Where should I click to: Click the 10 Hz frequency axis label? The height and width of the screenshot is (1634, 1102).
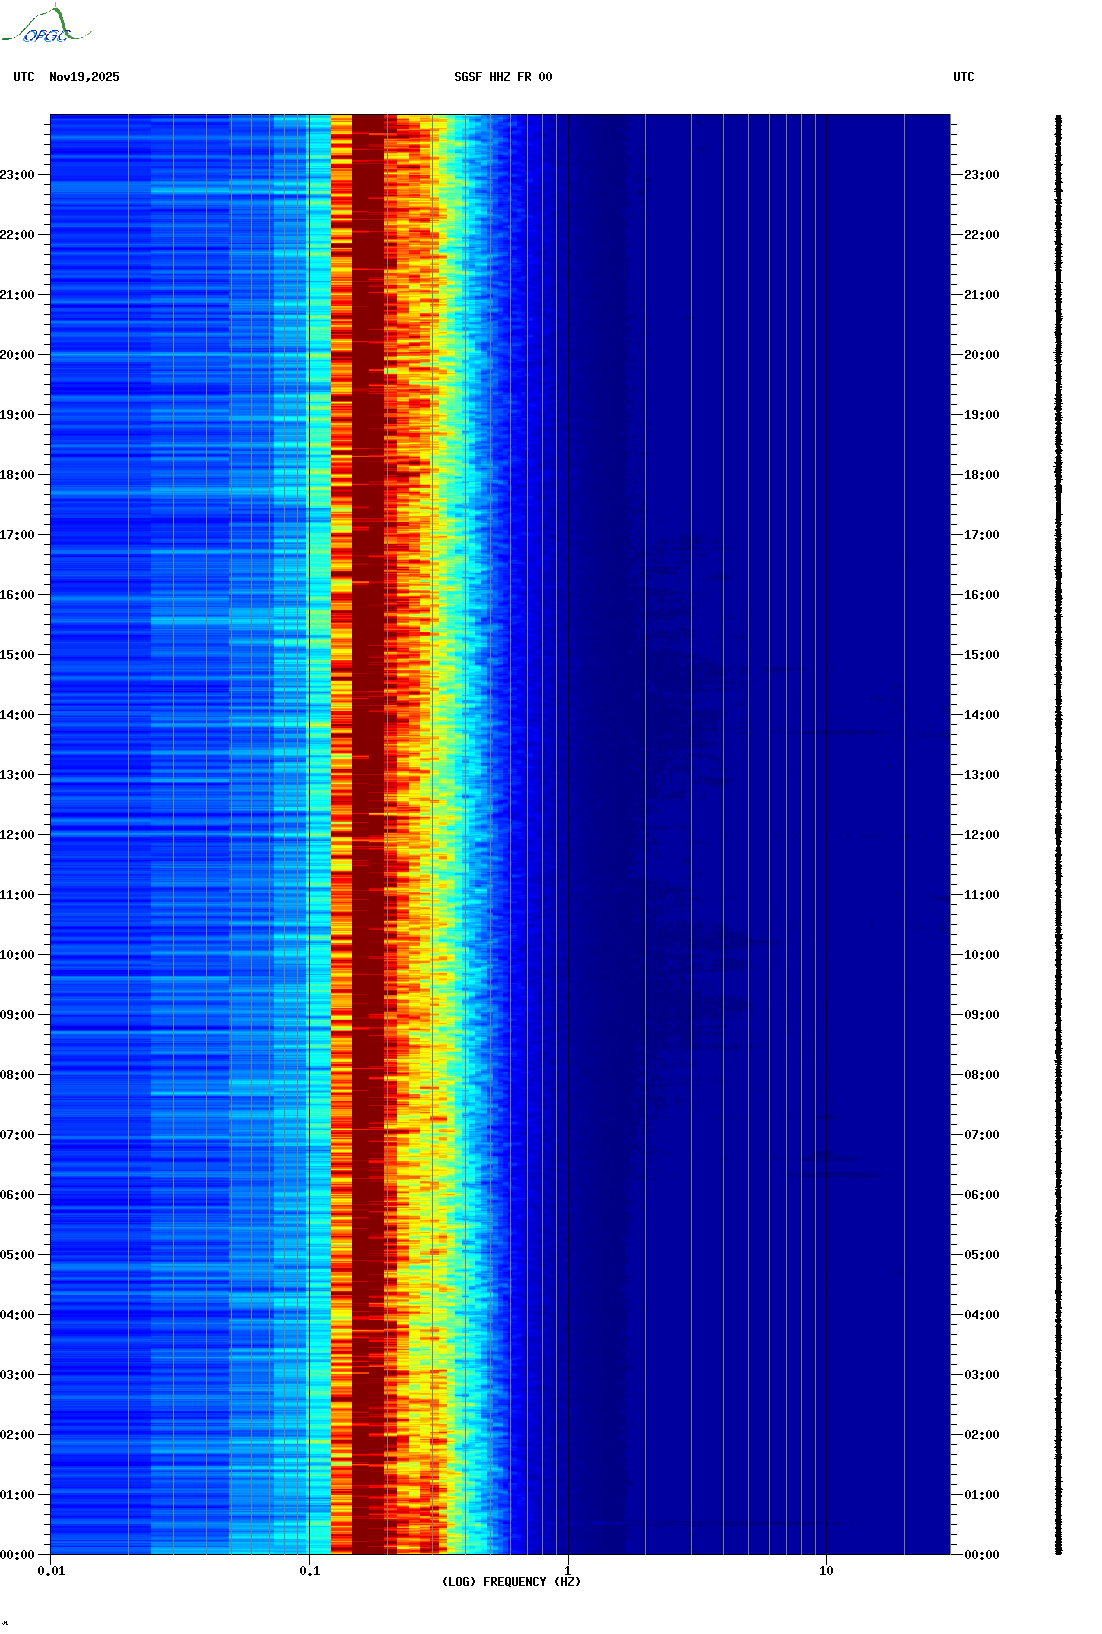click(826, 1571)
